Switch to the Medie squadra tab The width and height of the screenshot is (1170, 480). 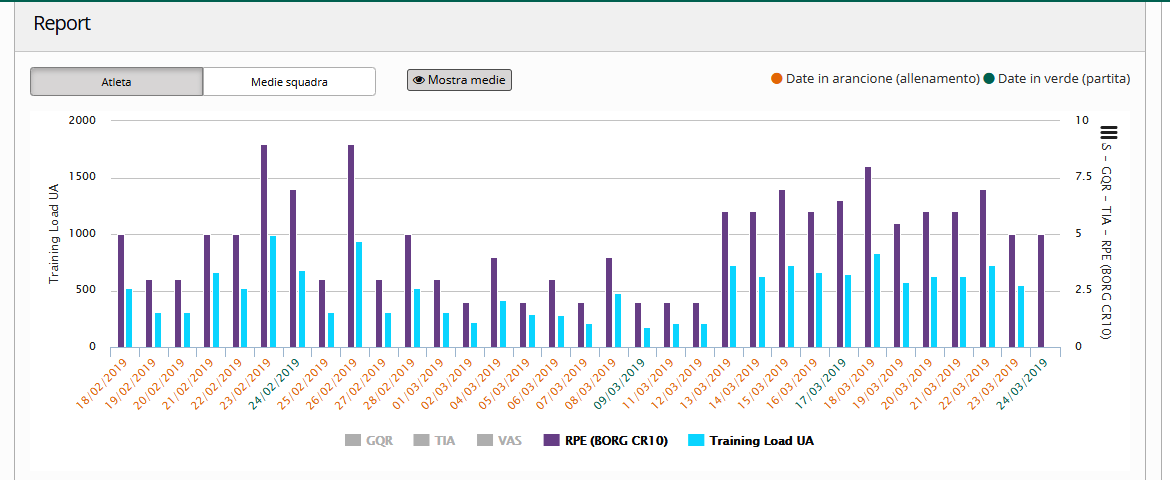click(289, 82)
